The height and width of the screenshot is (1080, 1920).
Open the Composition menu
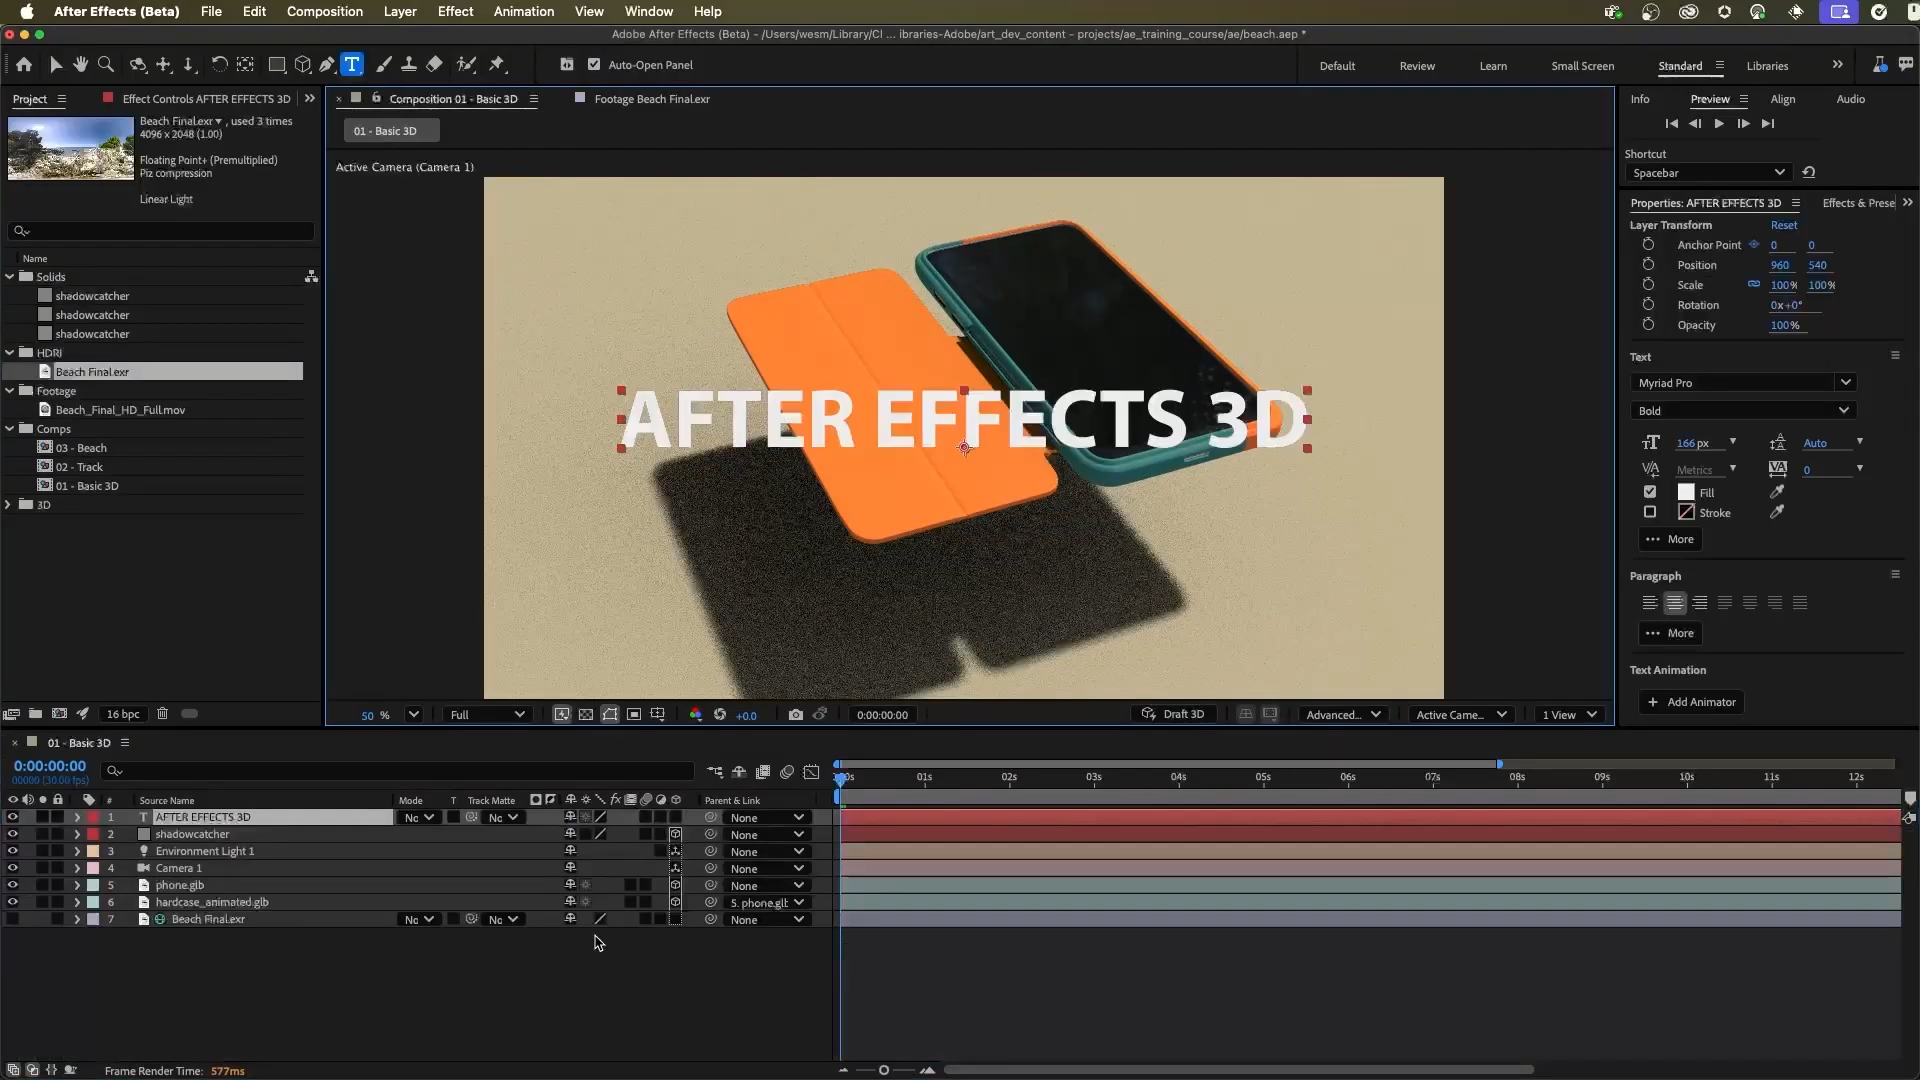tap(324, 12)
